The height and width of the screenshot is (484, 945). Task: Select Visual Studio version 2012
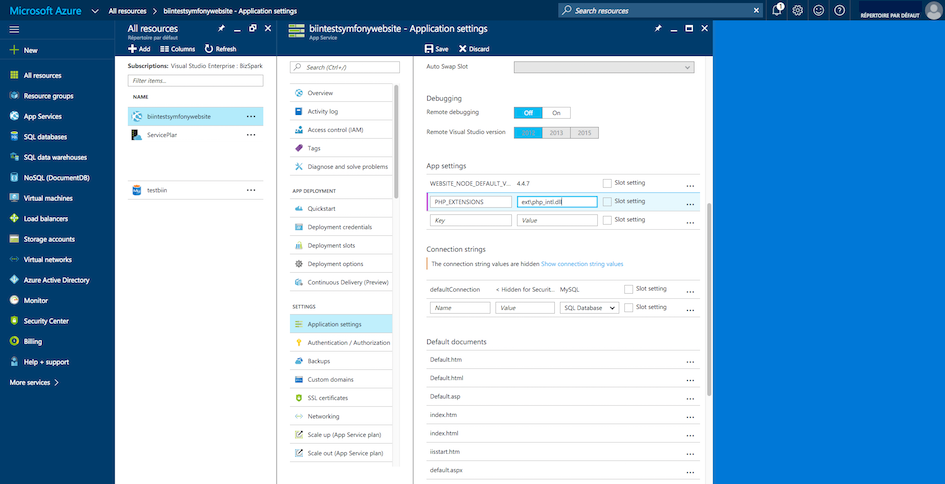click(528, 133)
